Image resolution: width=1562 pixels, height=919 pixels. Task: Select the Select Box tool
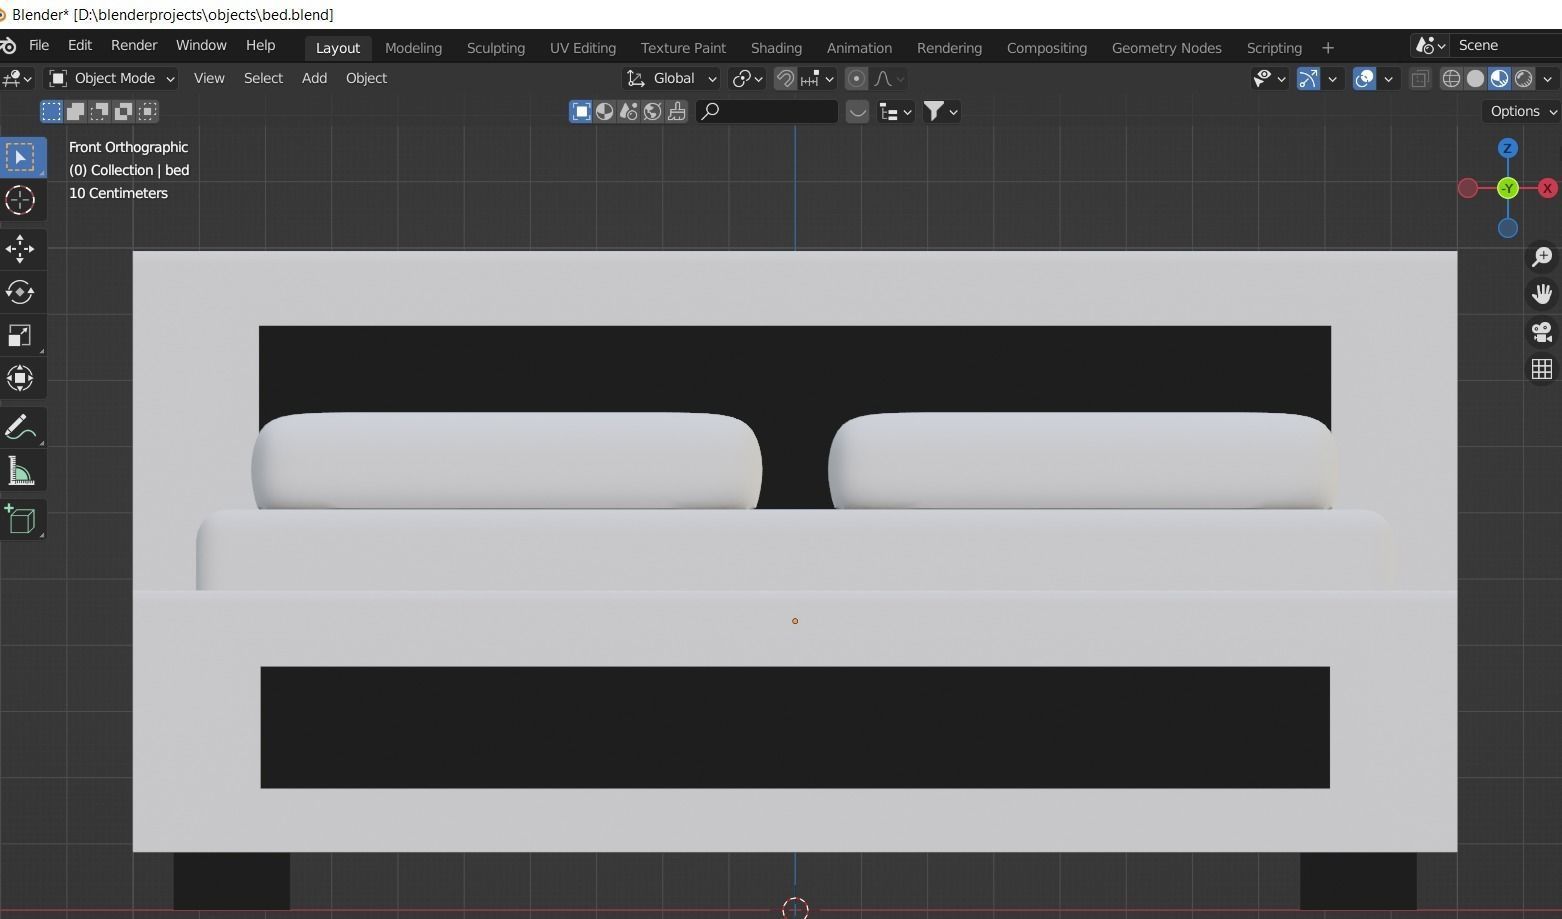21,157
